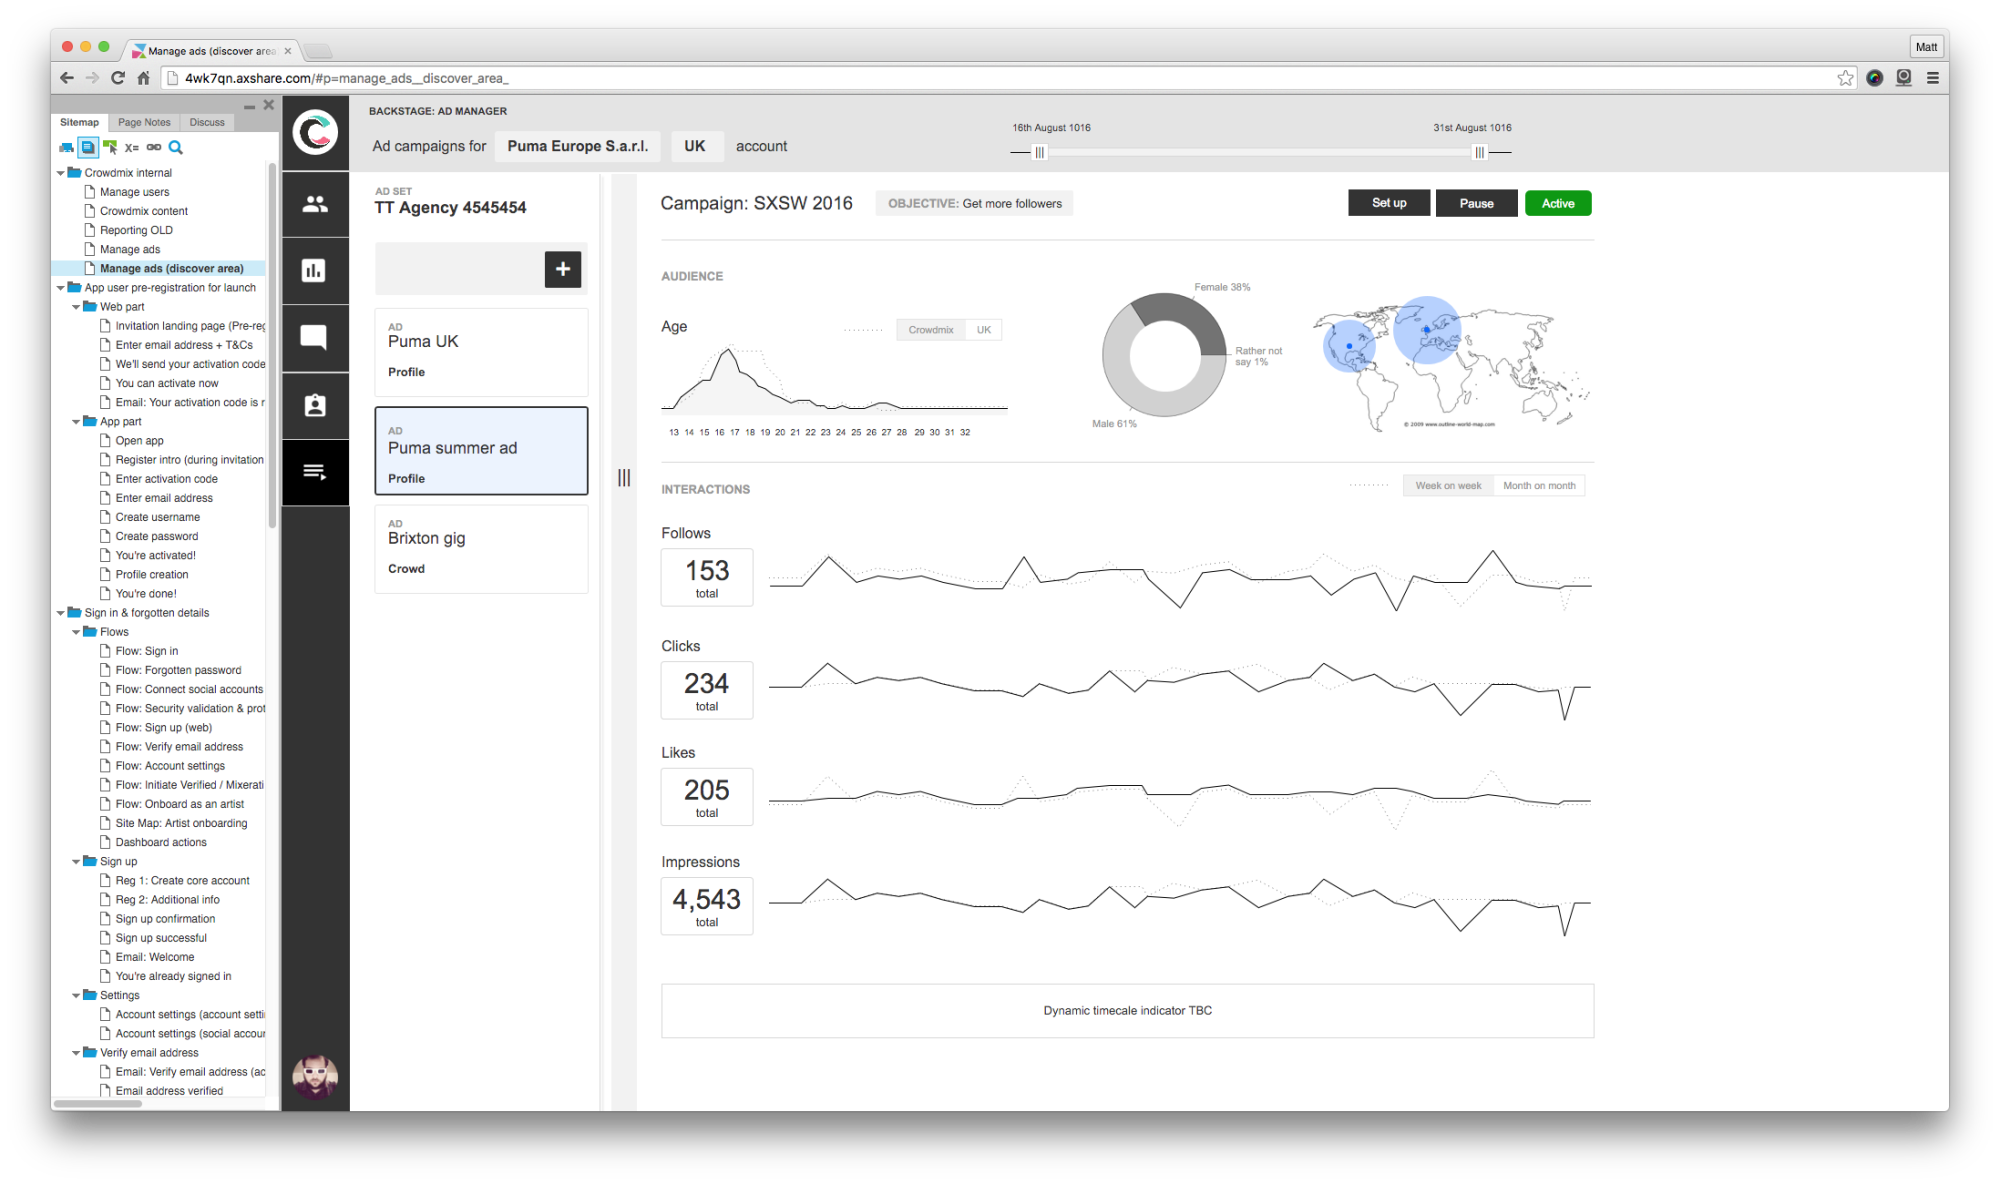Open the playlist lines icon in dark sidebar

point(315,472)
